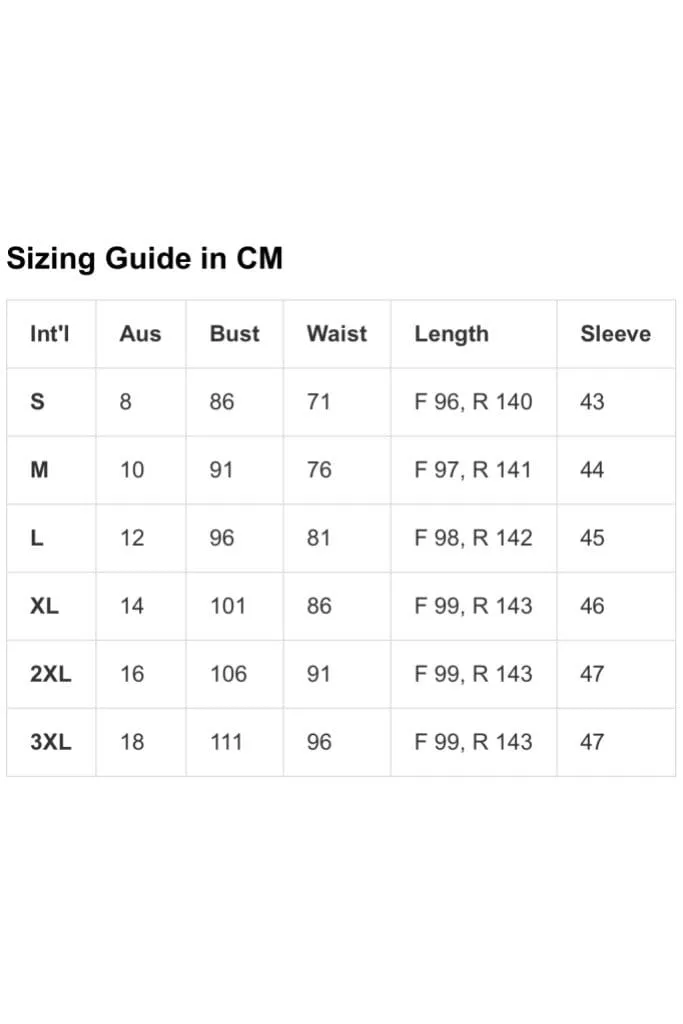
Task: Click sleeve value 43 in S row
Action: (x=592, y=402)
